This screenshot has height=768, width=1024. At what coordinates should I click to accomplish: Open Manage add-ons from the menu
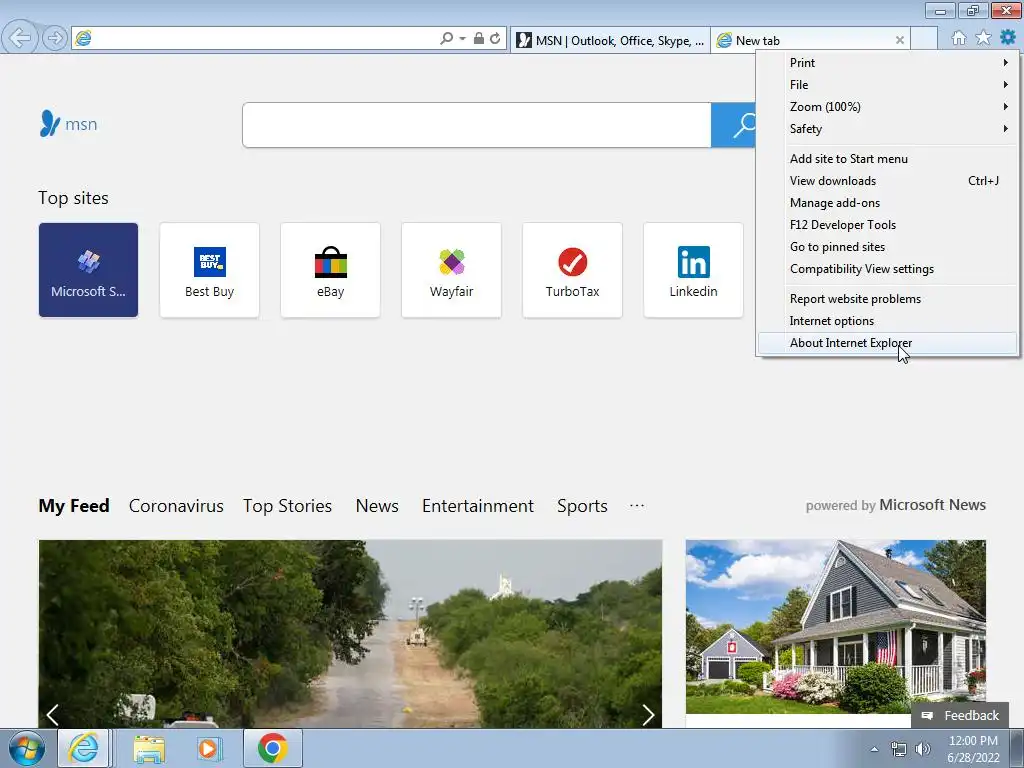point(888,203)
